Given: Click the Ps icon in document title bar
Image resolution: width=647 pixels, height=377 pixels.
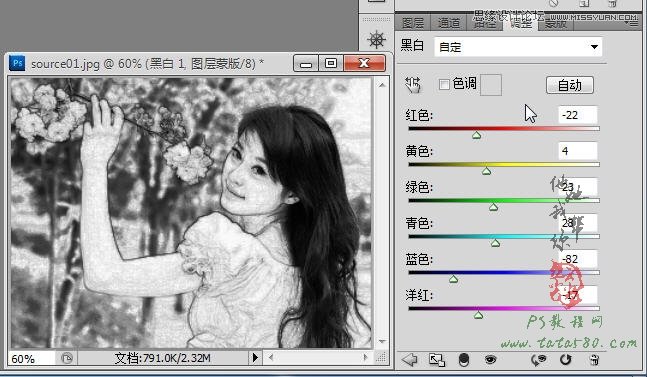Looking at the screenshot, I should tap(17, 64).
